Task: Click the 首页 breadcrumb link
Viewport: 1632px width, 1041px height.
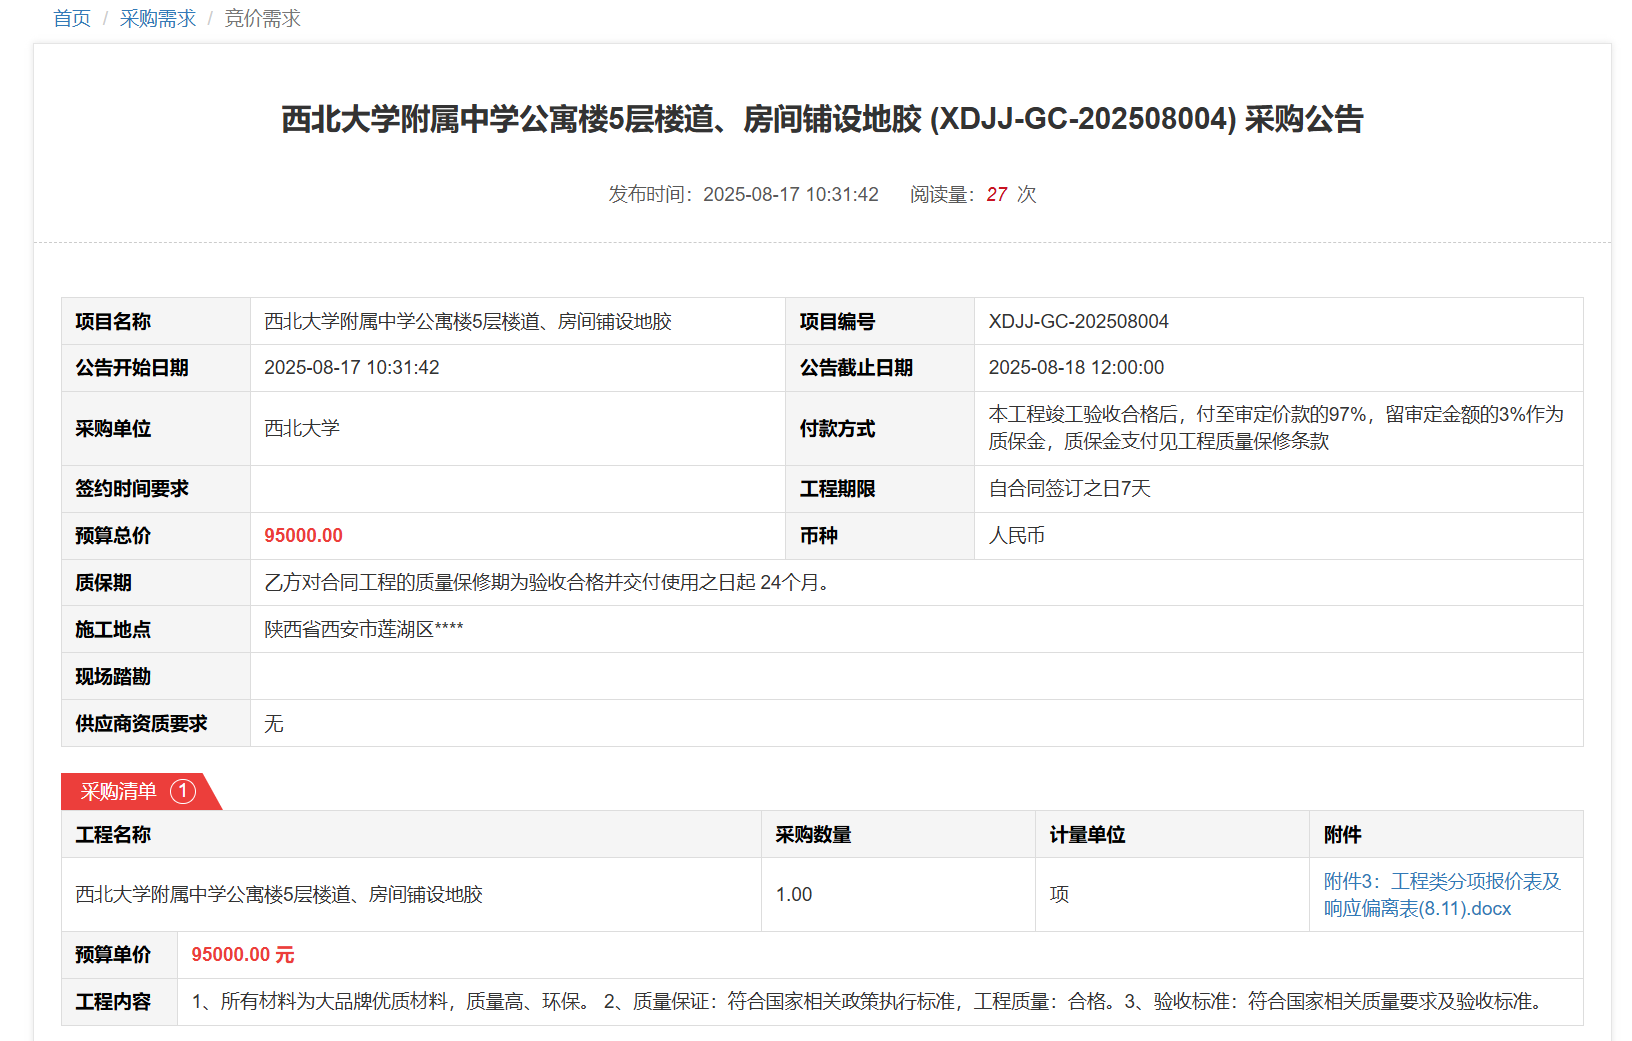Action: click(71, 18)
